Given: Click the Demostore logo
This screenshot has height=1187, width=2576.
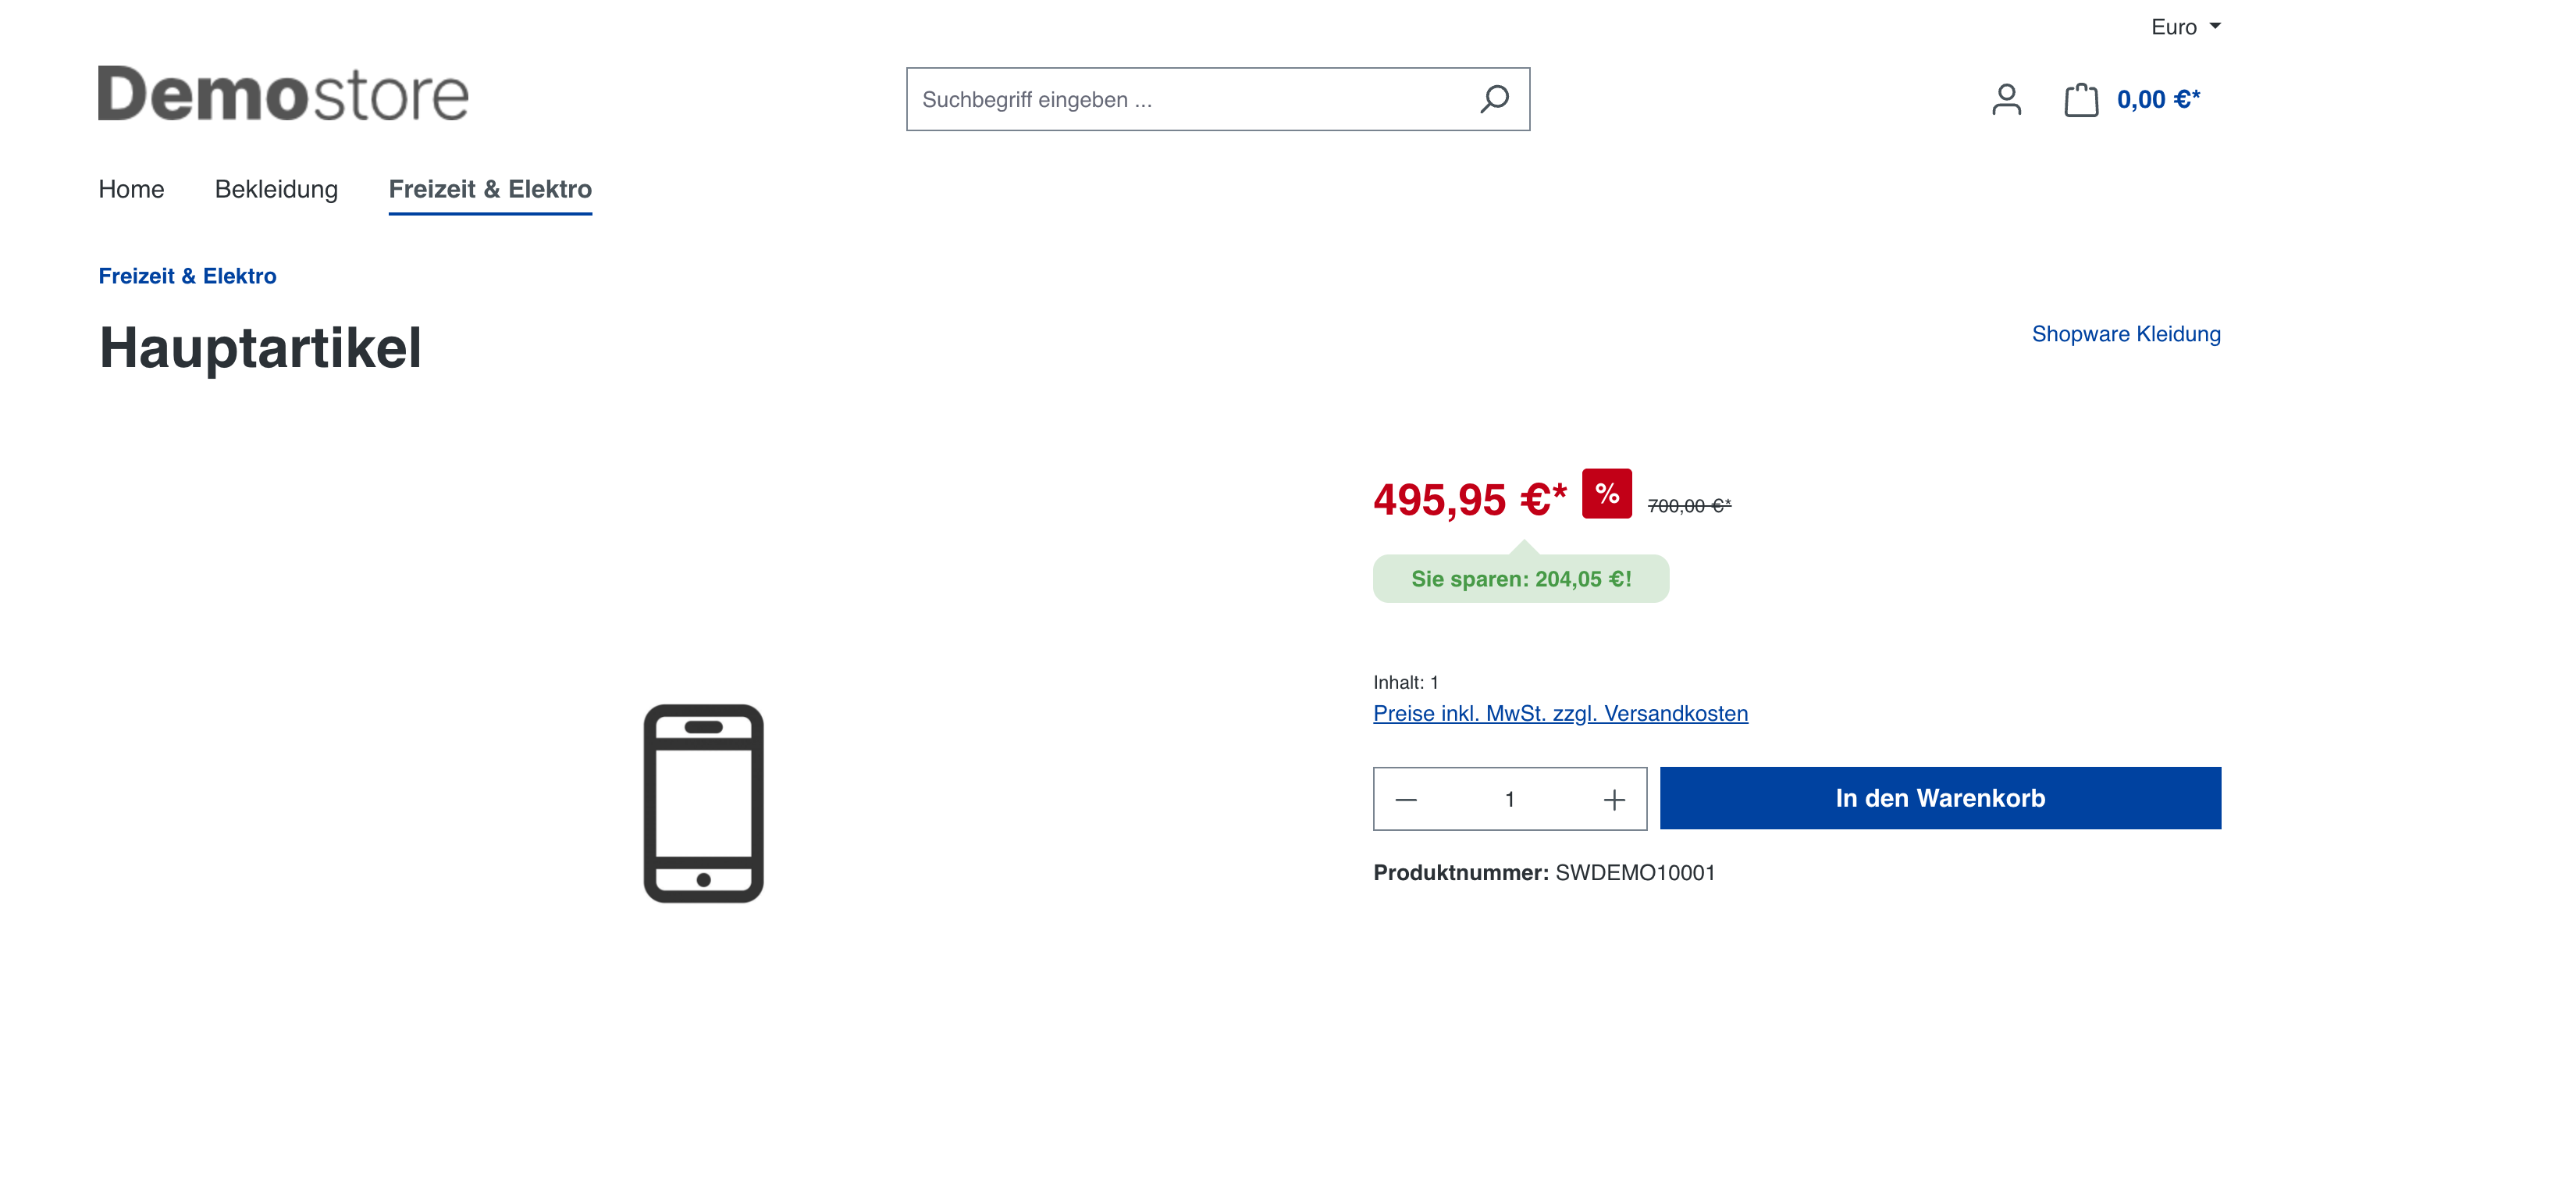Looking at the screenshot, I should pos(283,93).
